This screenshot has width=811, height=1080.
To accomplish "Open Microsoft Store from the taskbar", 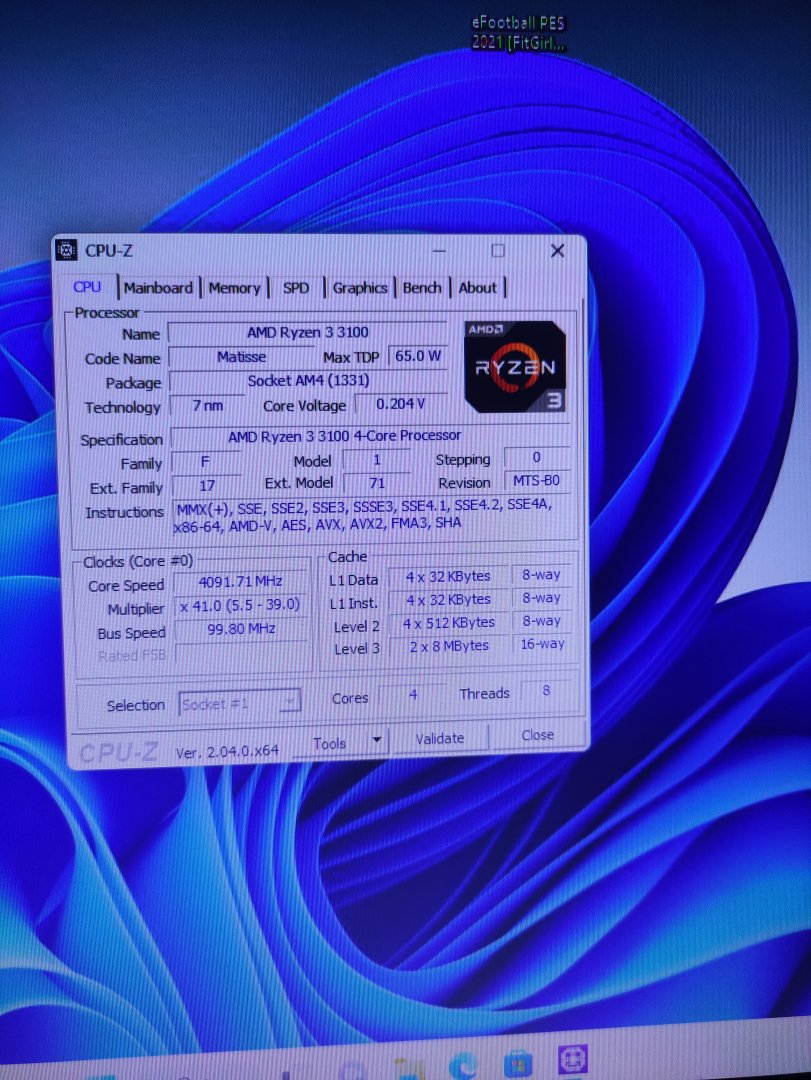I will (517, 1063).
